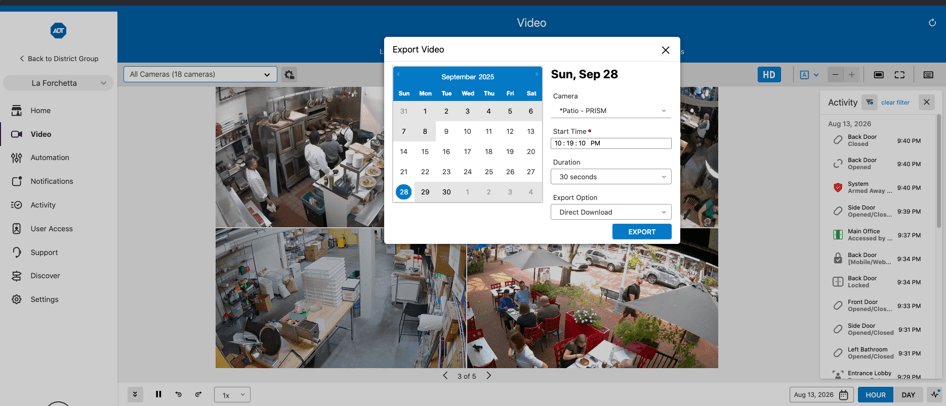Screen dimensions: 946x406
Task: Open Front Door 9:33 PM event
Action: pyautogui.click(x=878, y=305)
